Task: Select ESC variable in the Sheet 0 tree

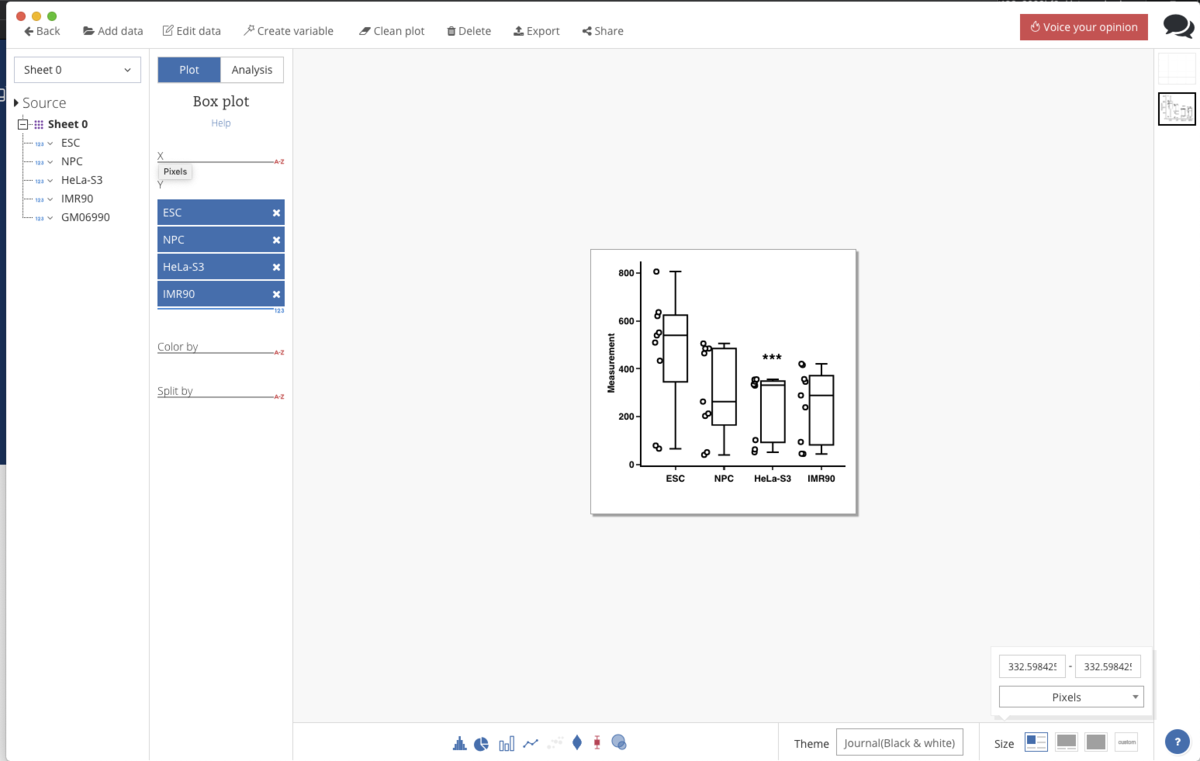Action: click(x=70, y=143)
